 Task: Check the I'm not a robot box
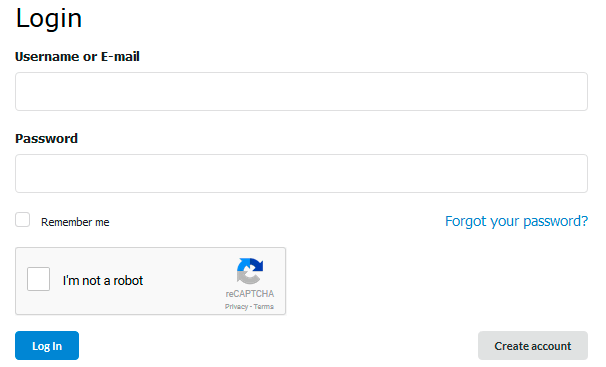tap(38, 279)
